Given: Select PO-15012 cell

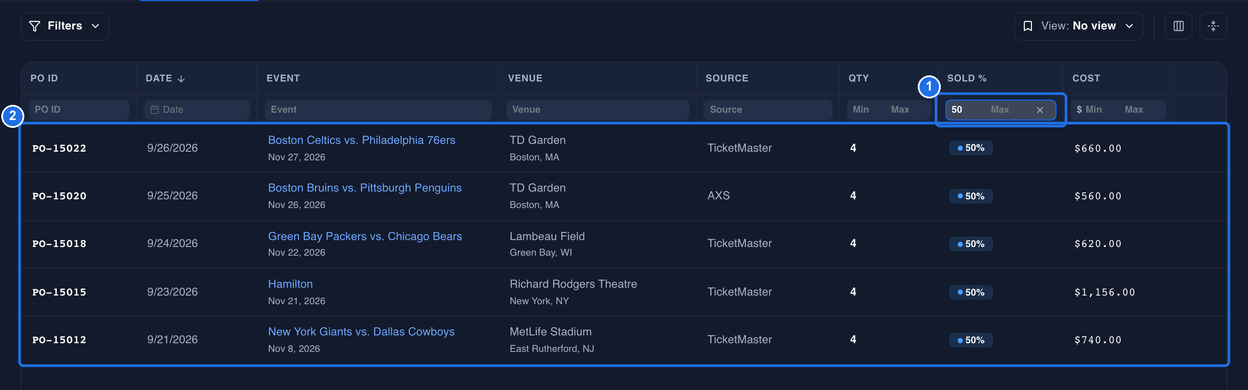Looking at the screenshot, I should tap(59, 340).
